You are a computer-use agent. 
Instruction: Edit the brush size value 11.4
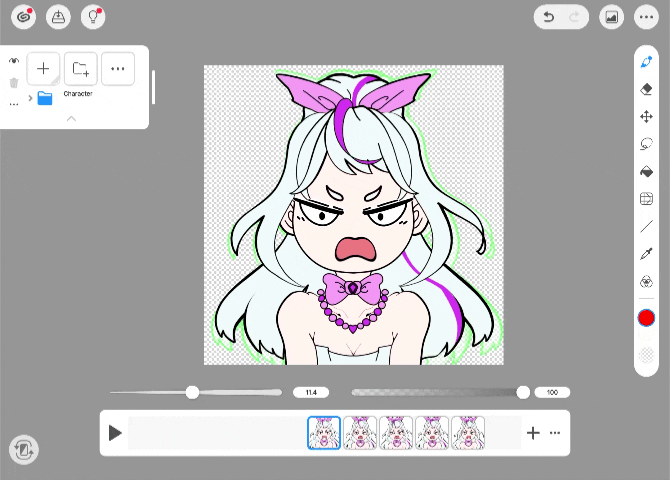[x=311, y=392]
